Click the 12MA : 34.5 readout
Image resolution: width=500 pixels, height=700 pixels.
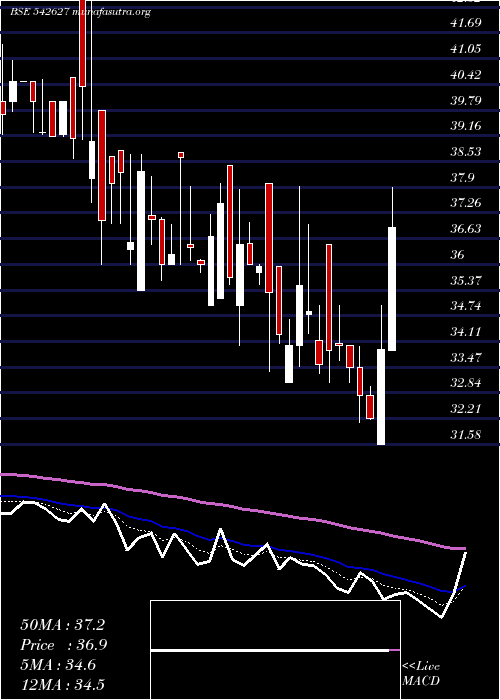pyautogui.click(x=65, y=685)
